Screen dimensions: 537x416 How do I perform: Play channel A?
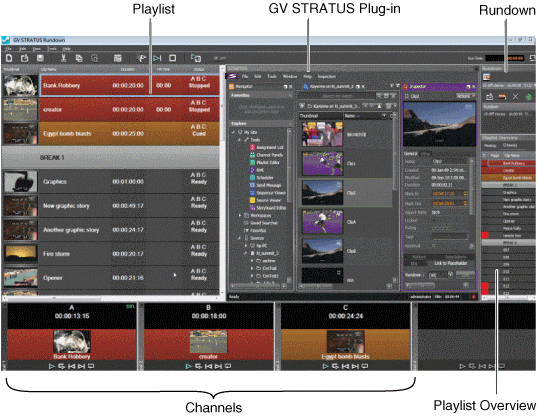52,366
